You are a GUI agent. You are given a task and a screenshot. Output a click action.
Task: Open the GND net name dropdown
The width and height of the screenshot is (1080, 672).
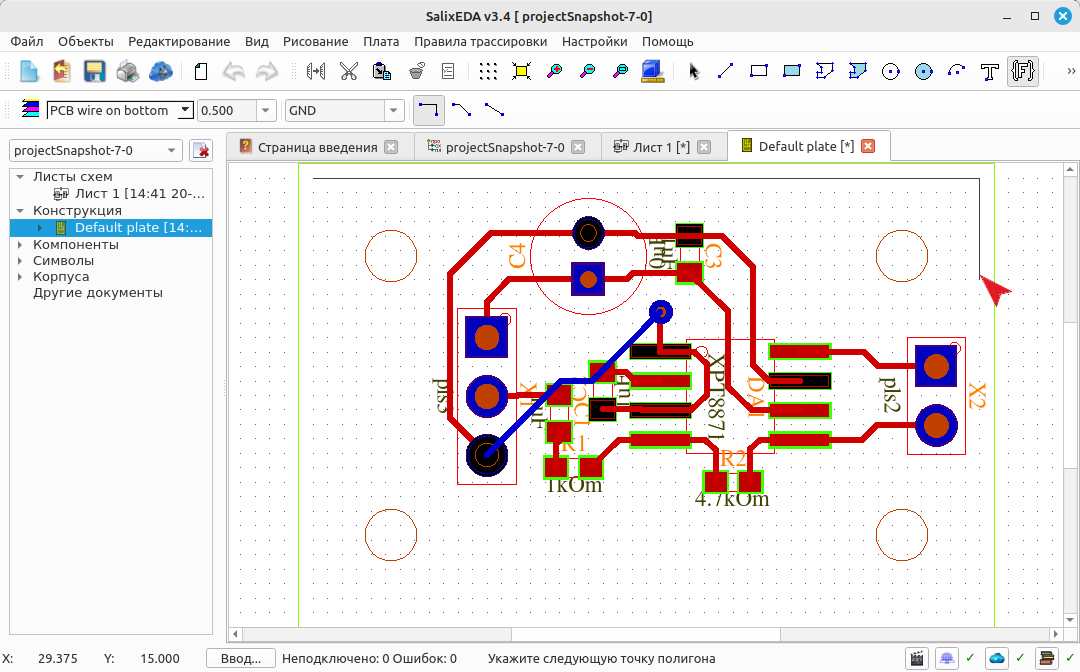(x=393, y=110)
